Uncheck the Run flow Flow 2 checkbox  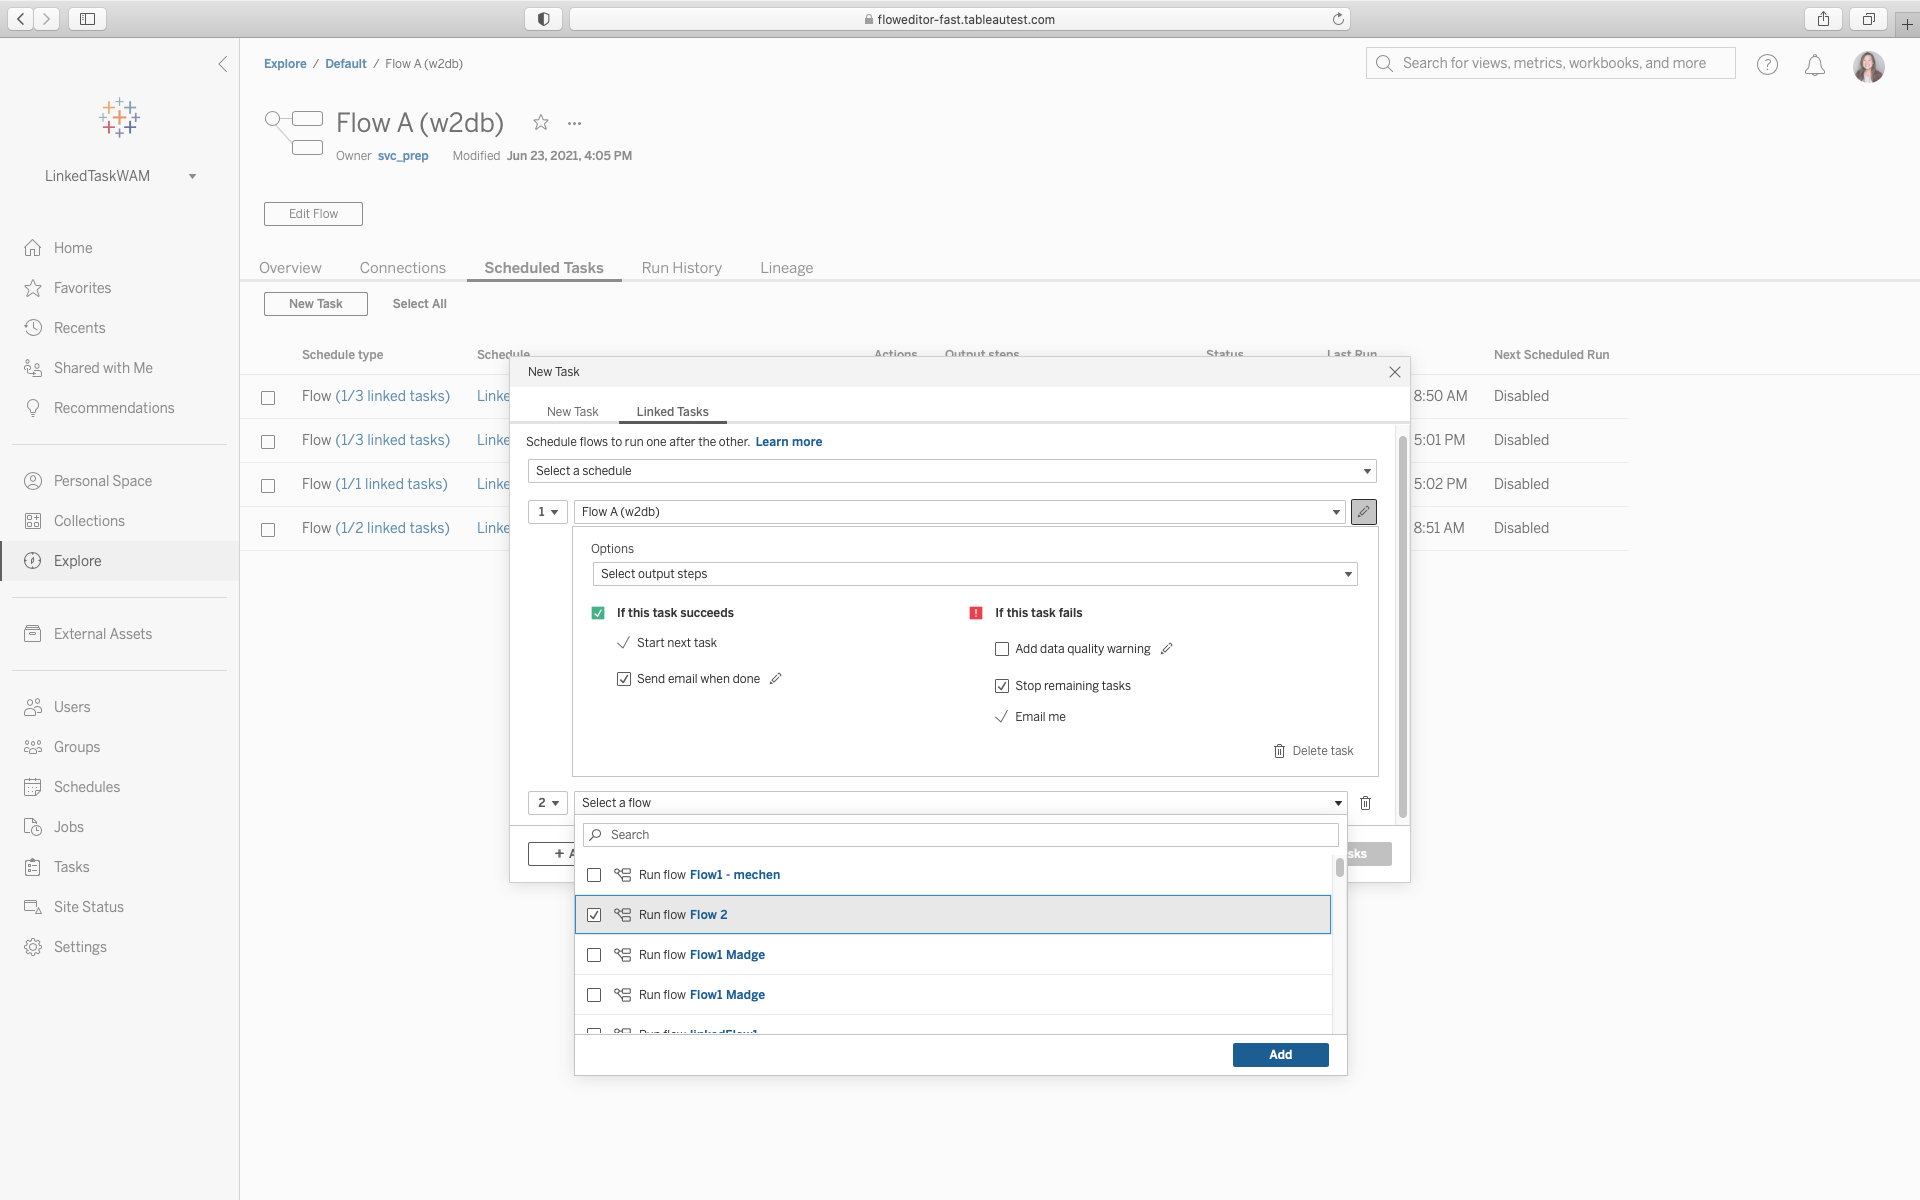point(594,915)
